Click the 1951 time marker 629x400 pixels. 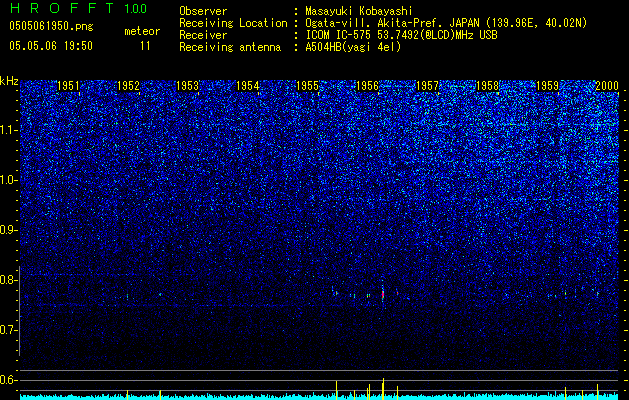[x=68, y=86]
